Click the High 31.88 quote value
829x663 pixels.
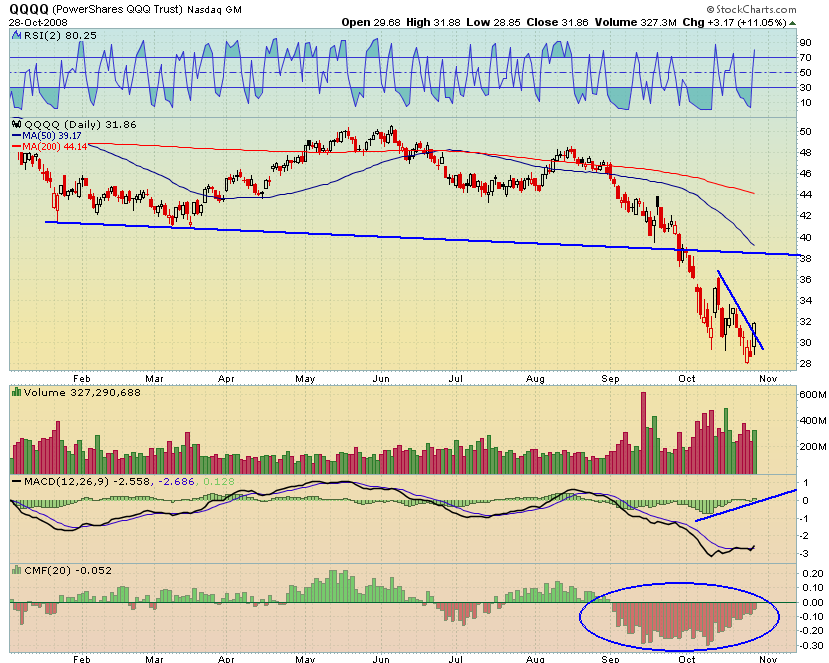(x=434, y=22)
